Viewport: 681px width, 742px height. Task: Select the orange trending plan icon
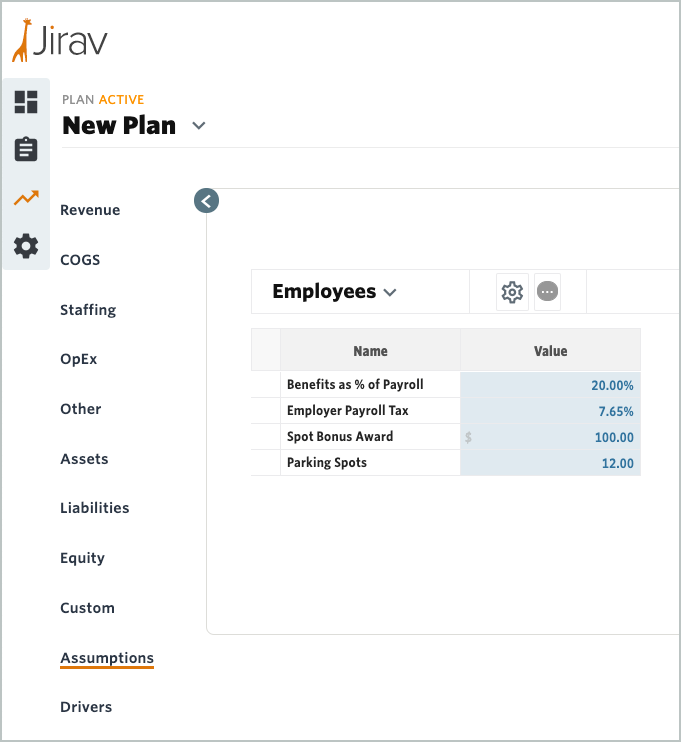[26, 198]
